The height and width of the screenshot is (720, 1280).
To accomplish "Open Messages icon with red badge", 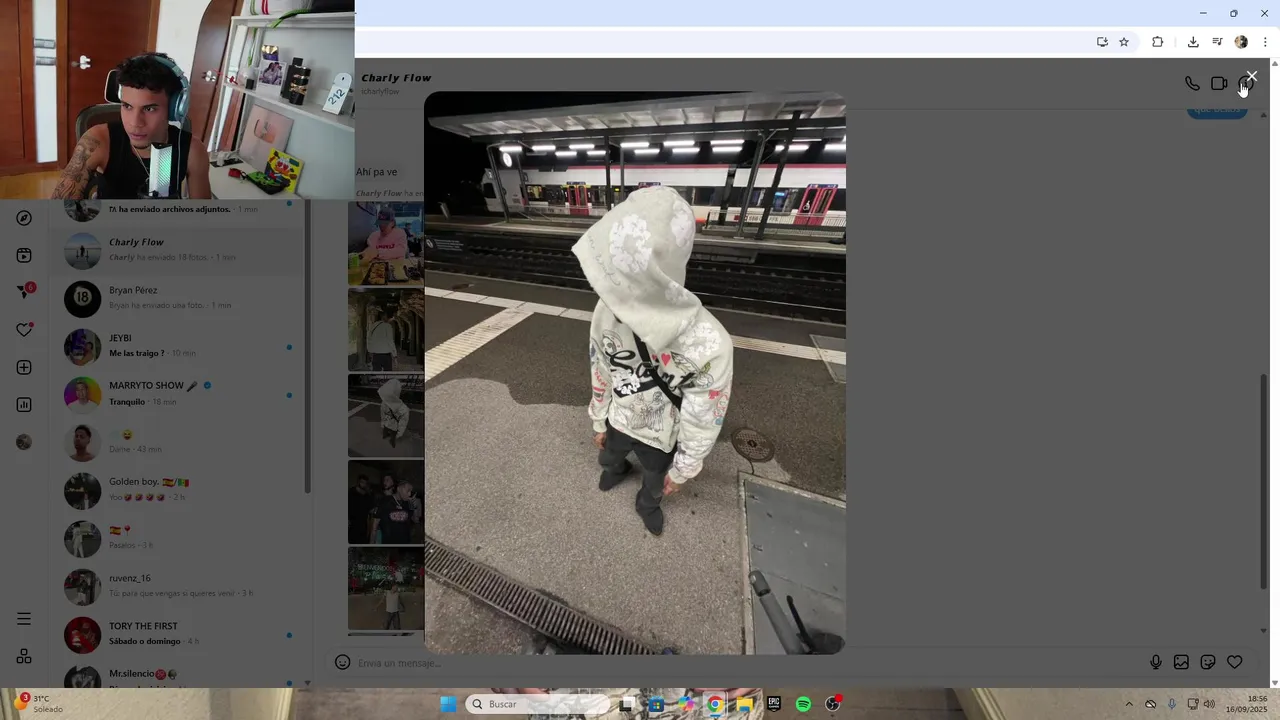I will click(25, 291).
